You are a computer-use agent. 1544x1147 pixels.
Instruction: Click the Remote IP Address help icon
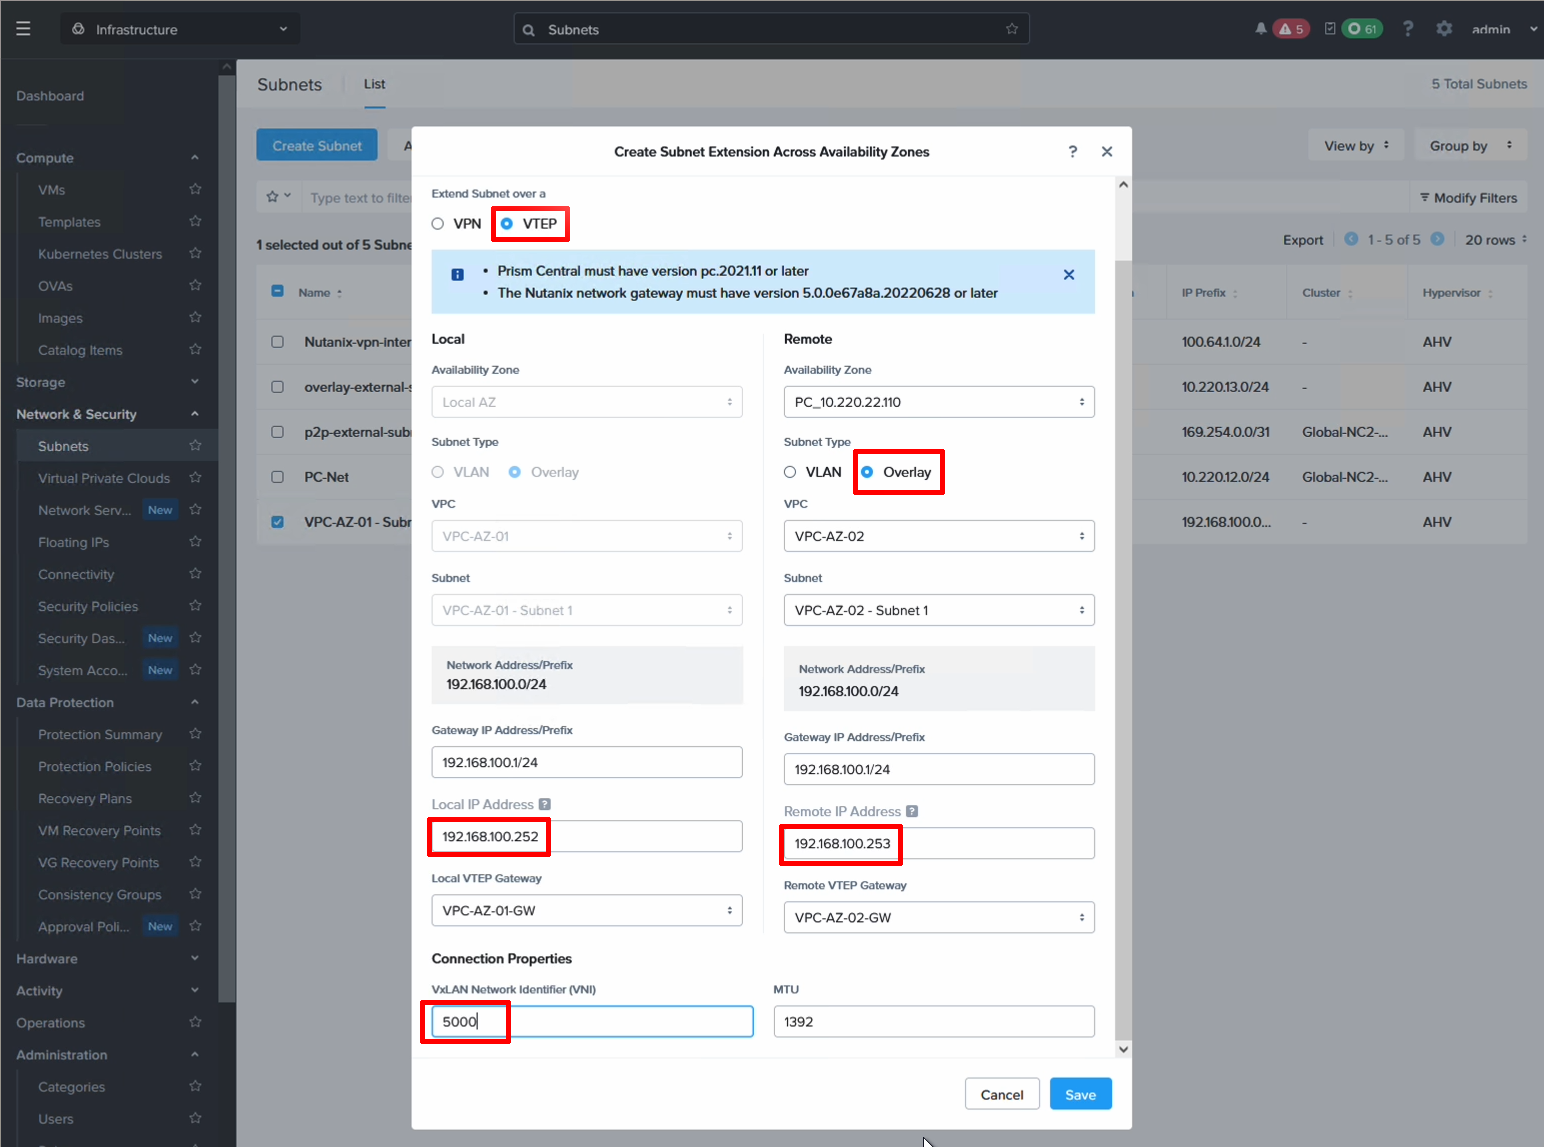pos(912,811)
